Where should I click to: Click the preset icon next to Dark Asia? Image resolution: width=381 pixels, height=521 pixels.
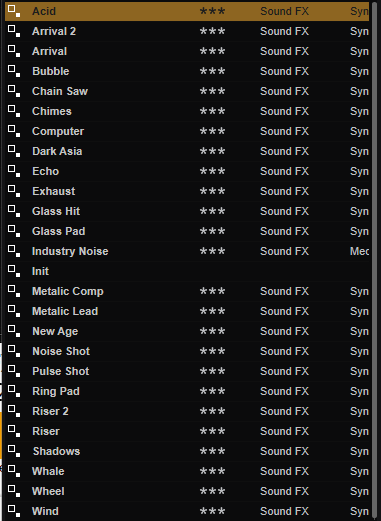pyautogui.click(x=14, y=151)
